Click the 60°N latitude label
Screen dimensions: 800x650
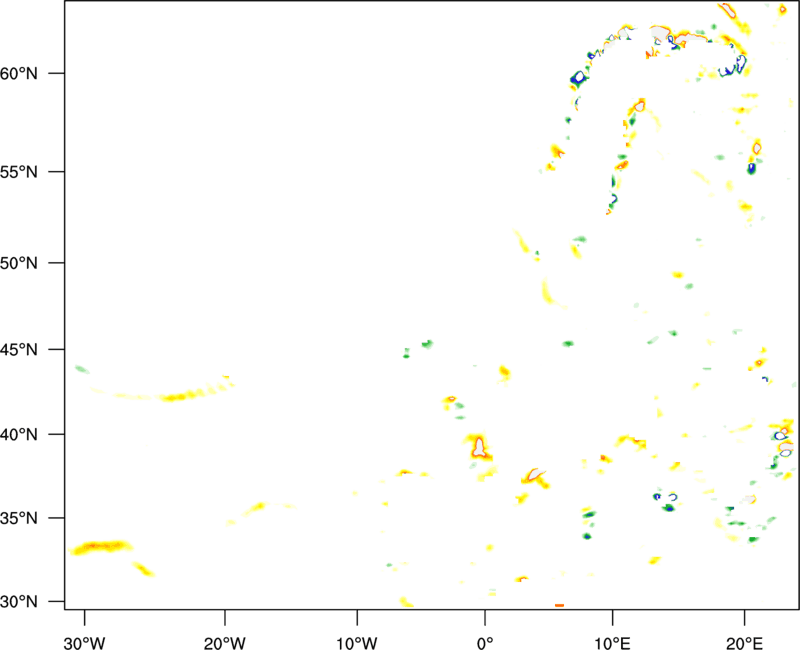pos(19,73)
